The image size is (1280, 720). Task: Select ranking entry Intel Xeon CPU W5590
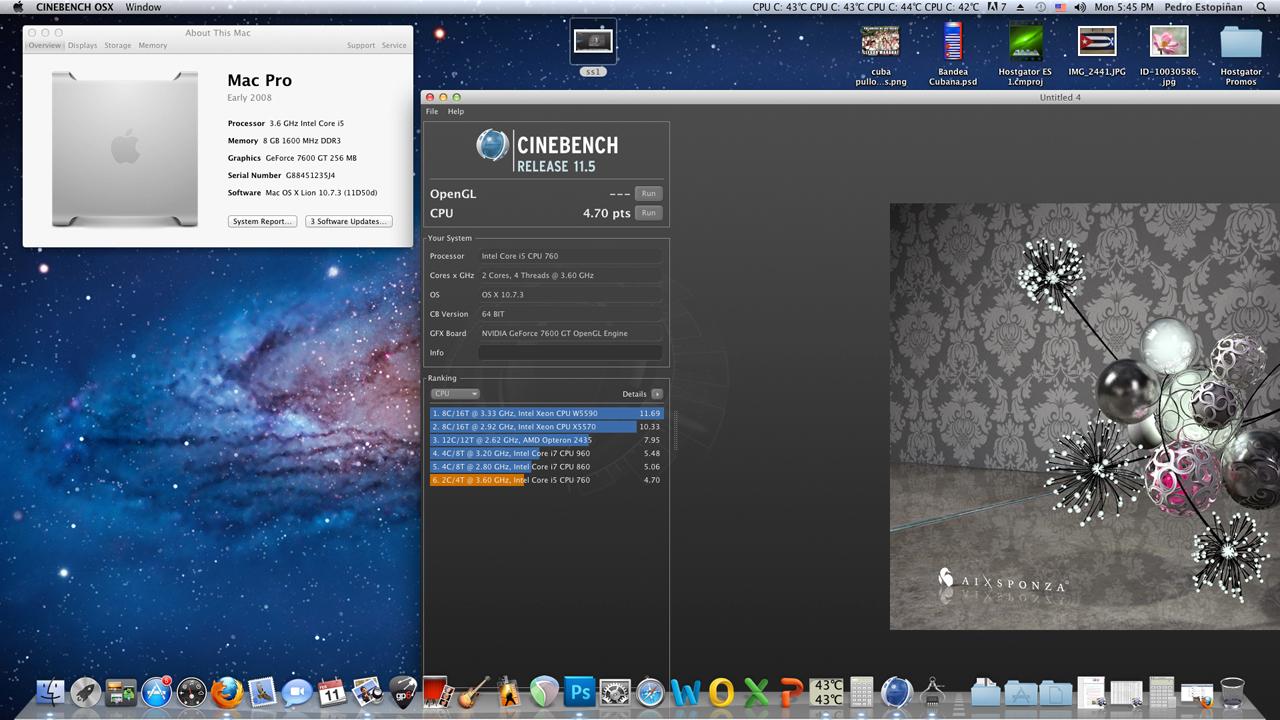pyautogui.click(x=547, y=413)
